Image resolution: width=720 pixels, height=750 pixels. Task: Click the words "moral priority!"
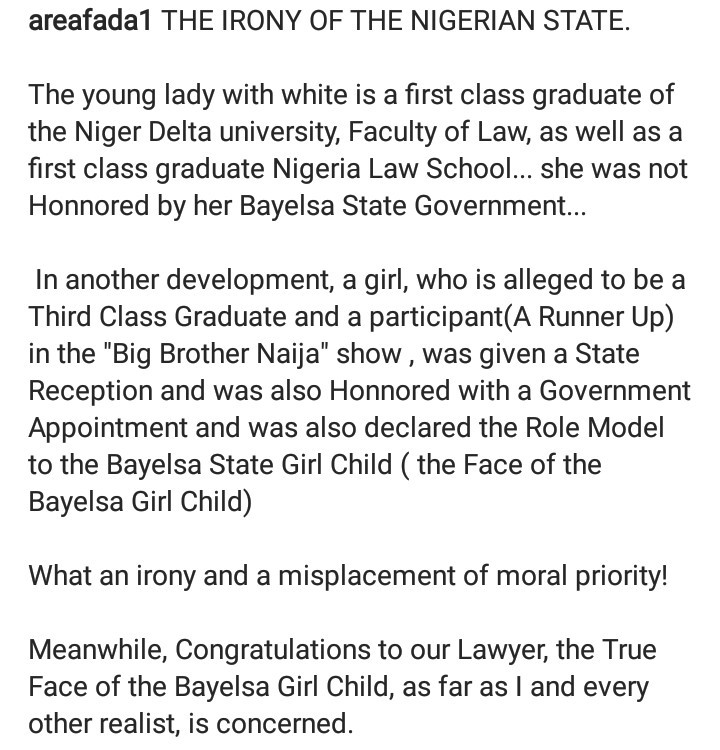(582, 576)
